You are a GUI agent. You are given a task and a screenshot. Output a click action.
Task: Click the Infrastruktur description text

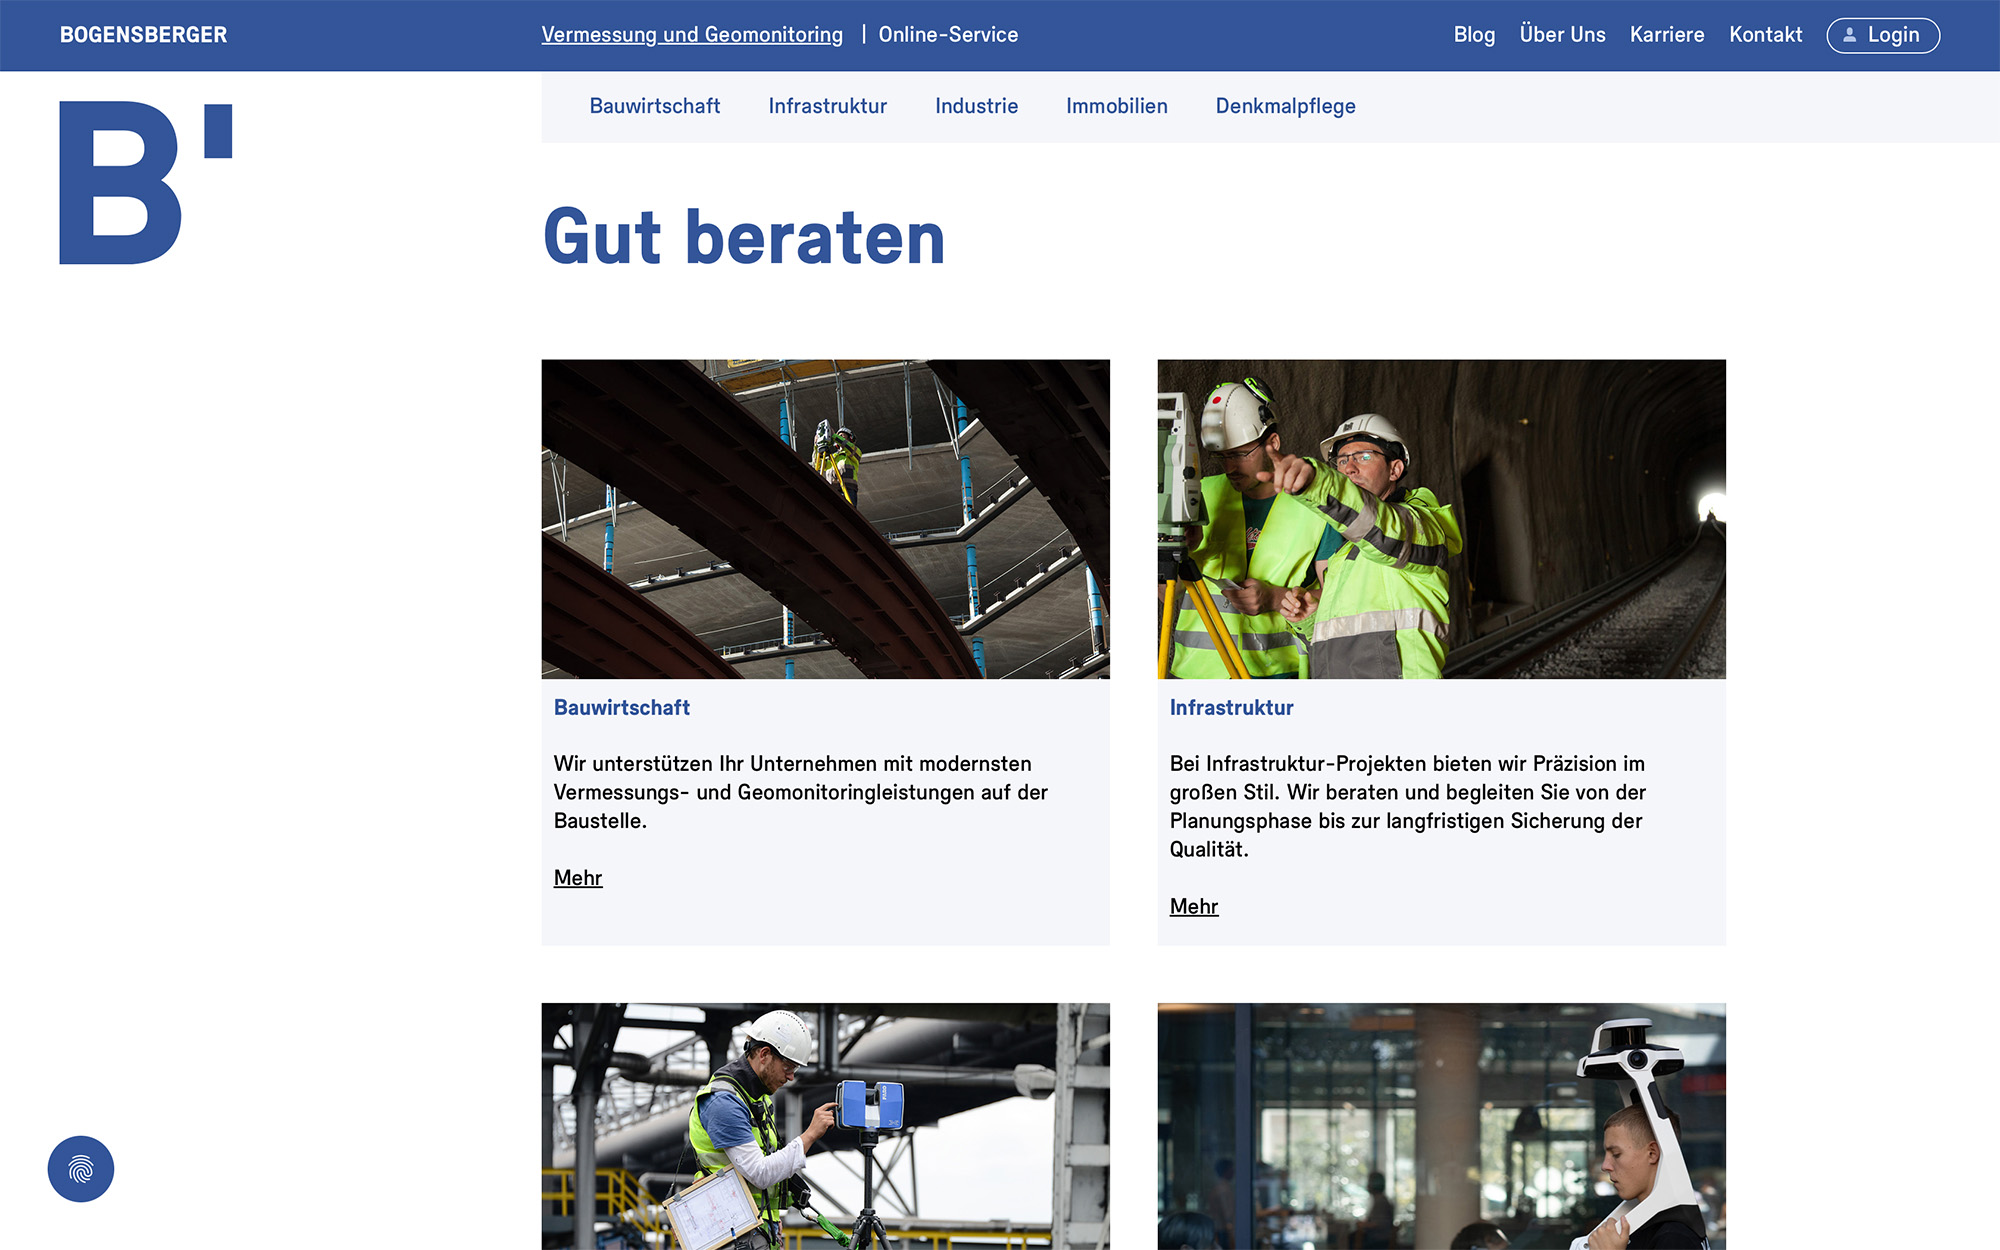(1408, 806)
